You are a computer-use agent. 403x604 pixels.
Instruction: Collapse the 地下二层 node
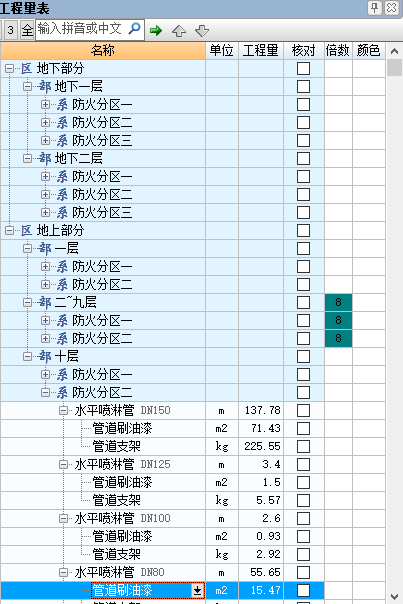(27, 158)
